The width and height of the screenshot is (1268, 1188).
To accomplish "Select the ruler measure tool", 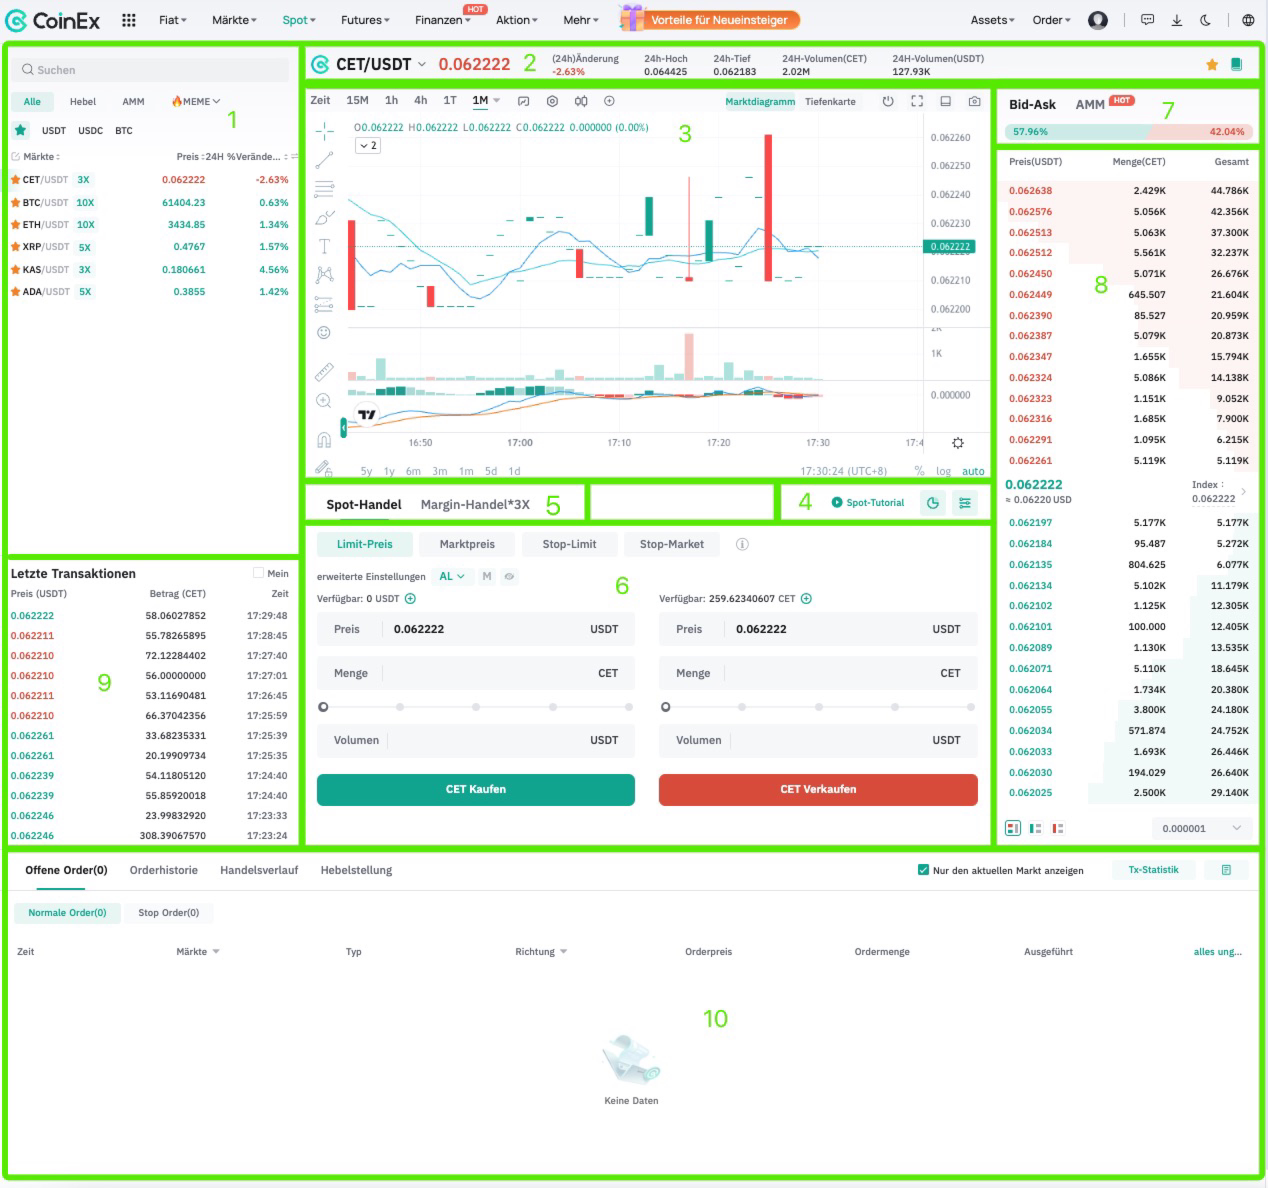I will click(324, 372).
